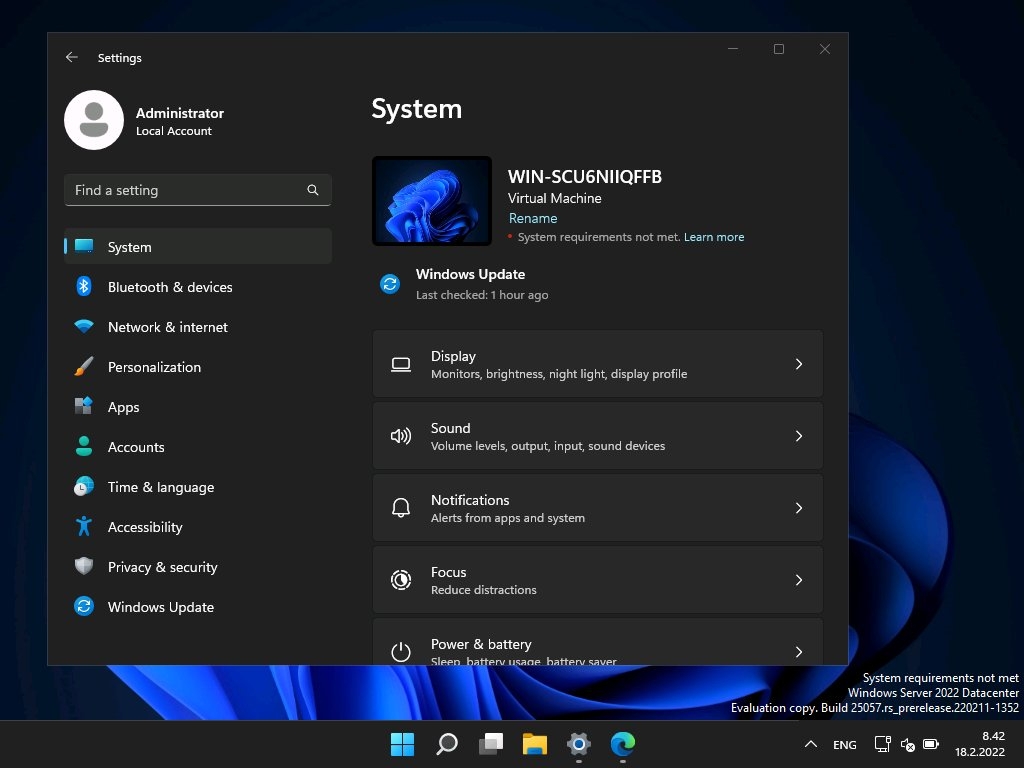This screenshot has width=1024, height=768.
Task: Open Accounts settings section
Action: pos(198,447)
